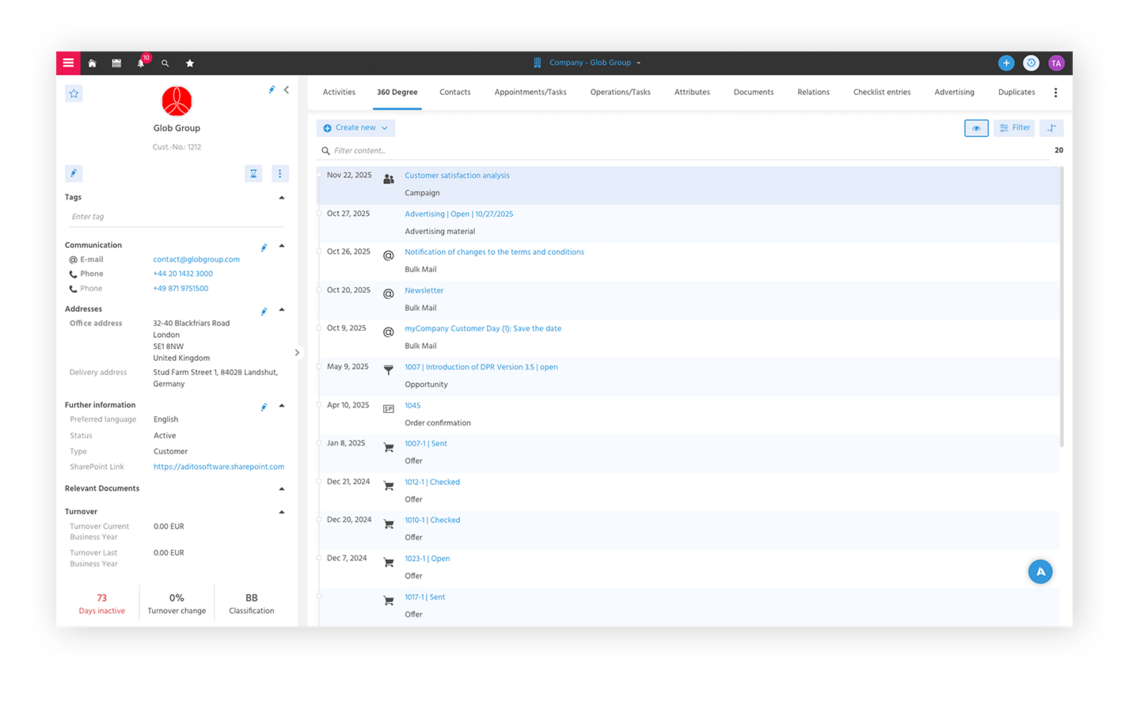Open notifications showing the 10 badge
The height and width of the screenshot is (712, 1140).
(141, 62)
